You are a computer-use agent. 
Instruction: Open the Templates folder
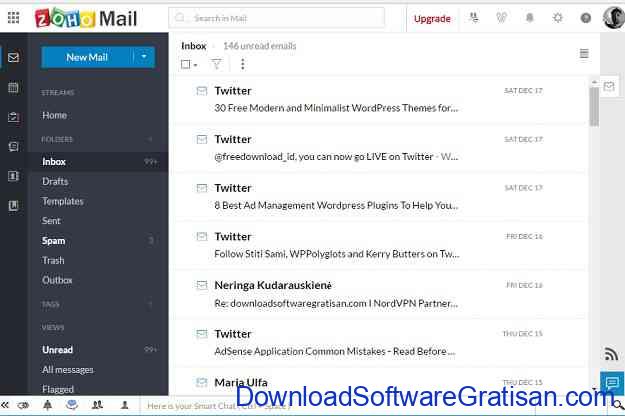tap(63, 201)
